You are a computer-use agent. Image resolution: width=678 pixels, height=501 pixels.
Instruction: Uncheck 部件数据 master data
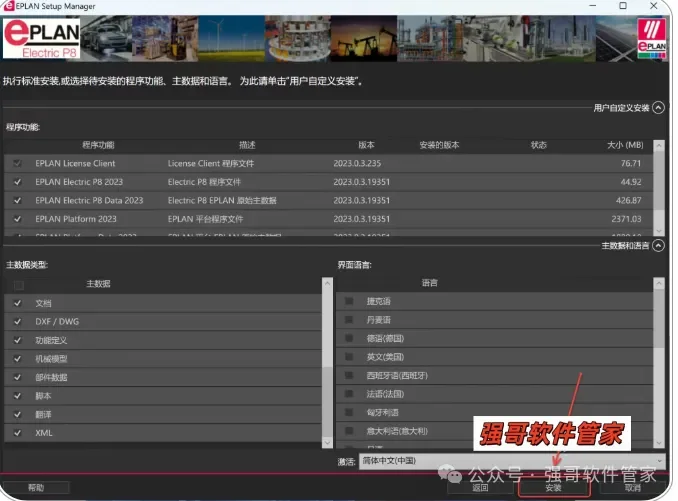17,377
